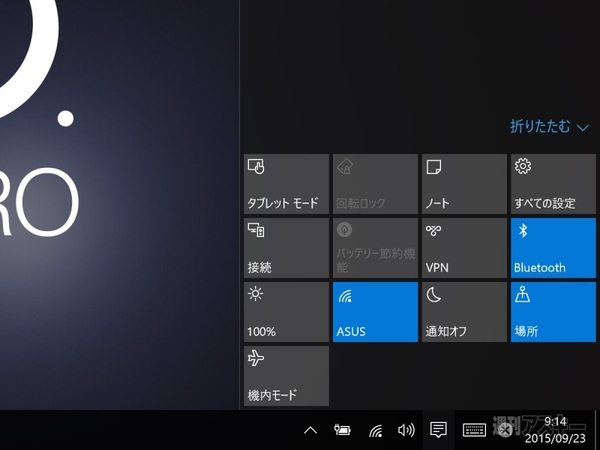Click バッテリー節約機能 tile

375,248
